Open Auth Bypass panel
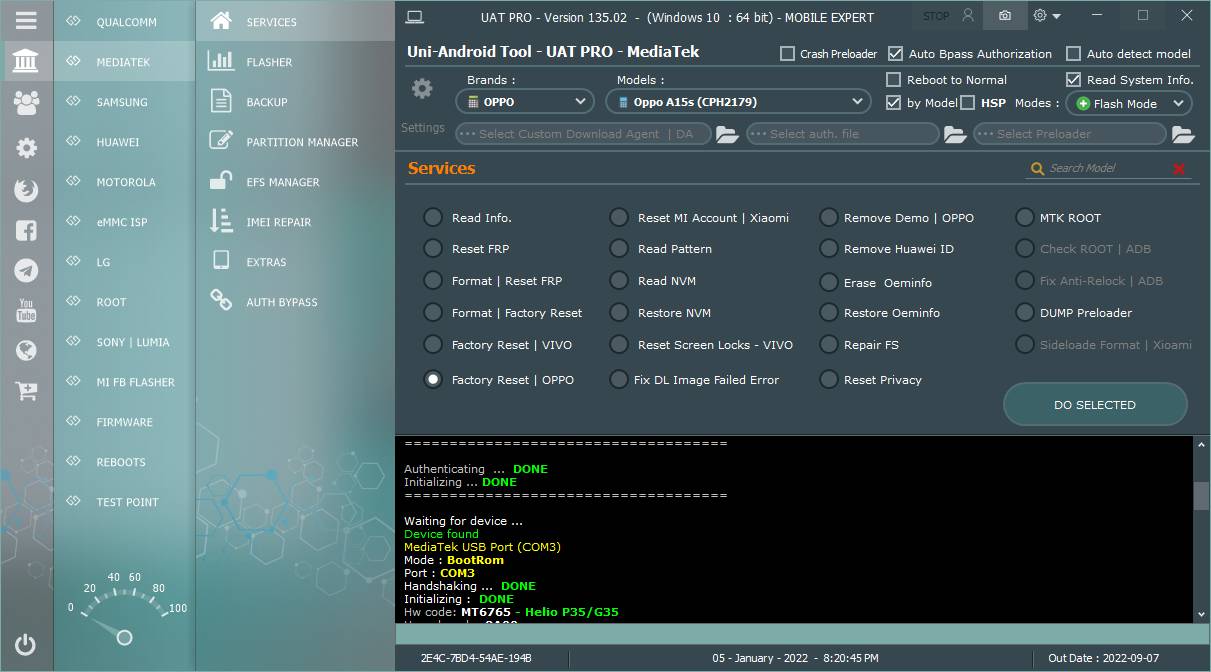Viewport: 1211px width, 672px height. 295,302
